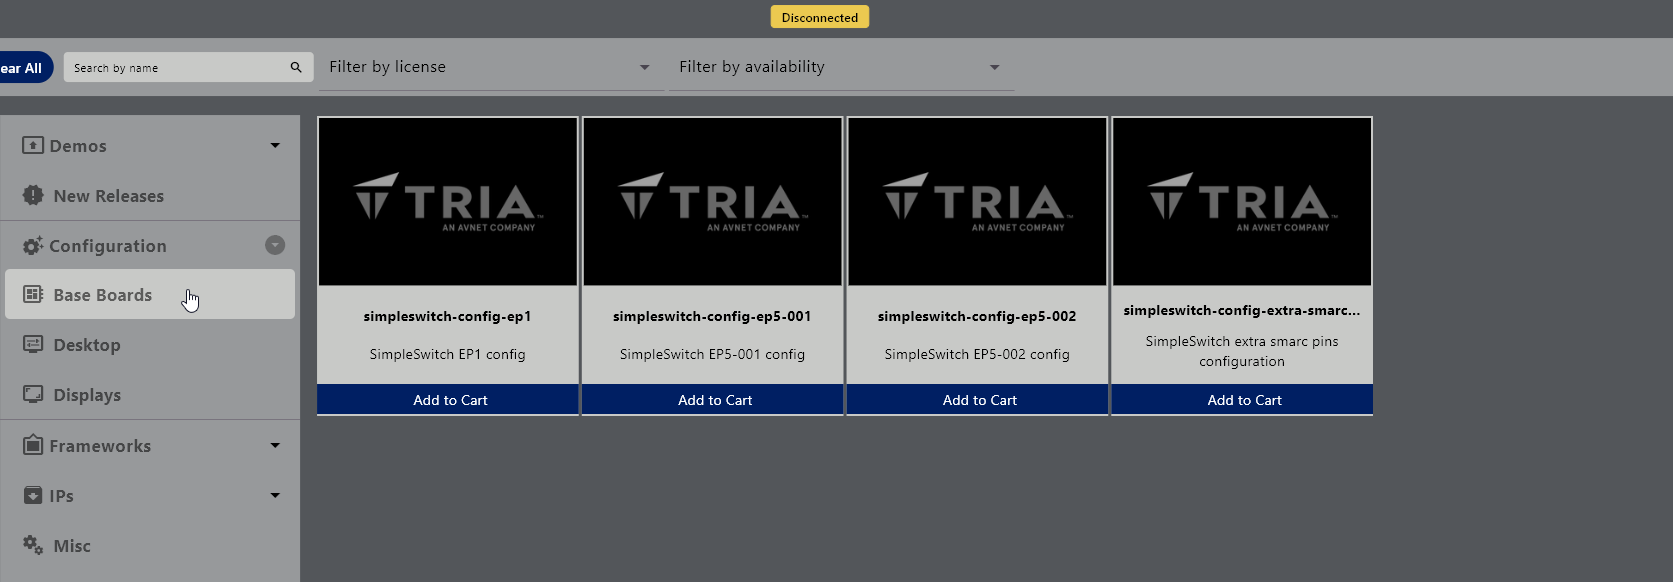Collapse the Configuration section chevron
1673x582 pixels.
[275, 245]
